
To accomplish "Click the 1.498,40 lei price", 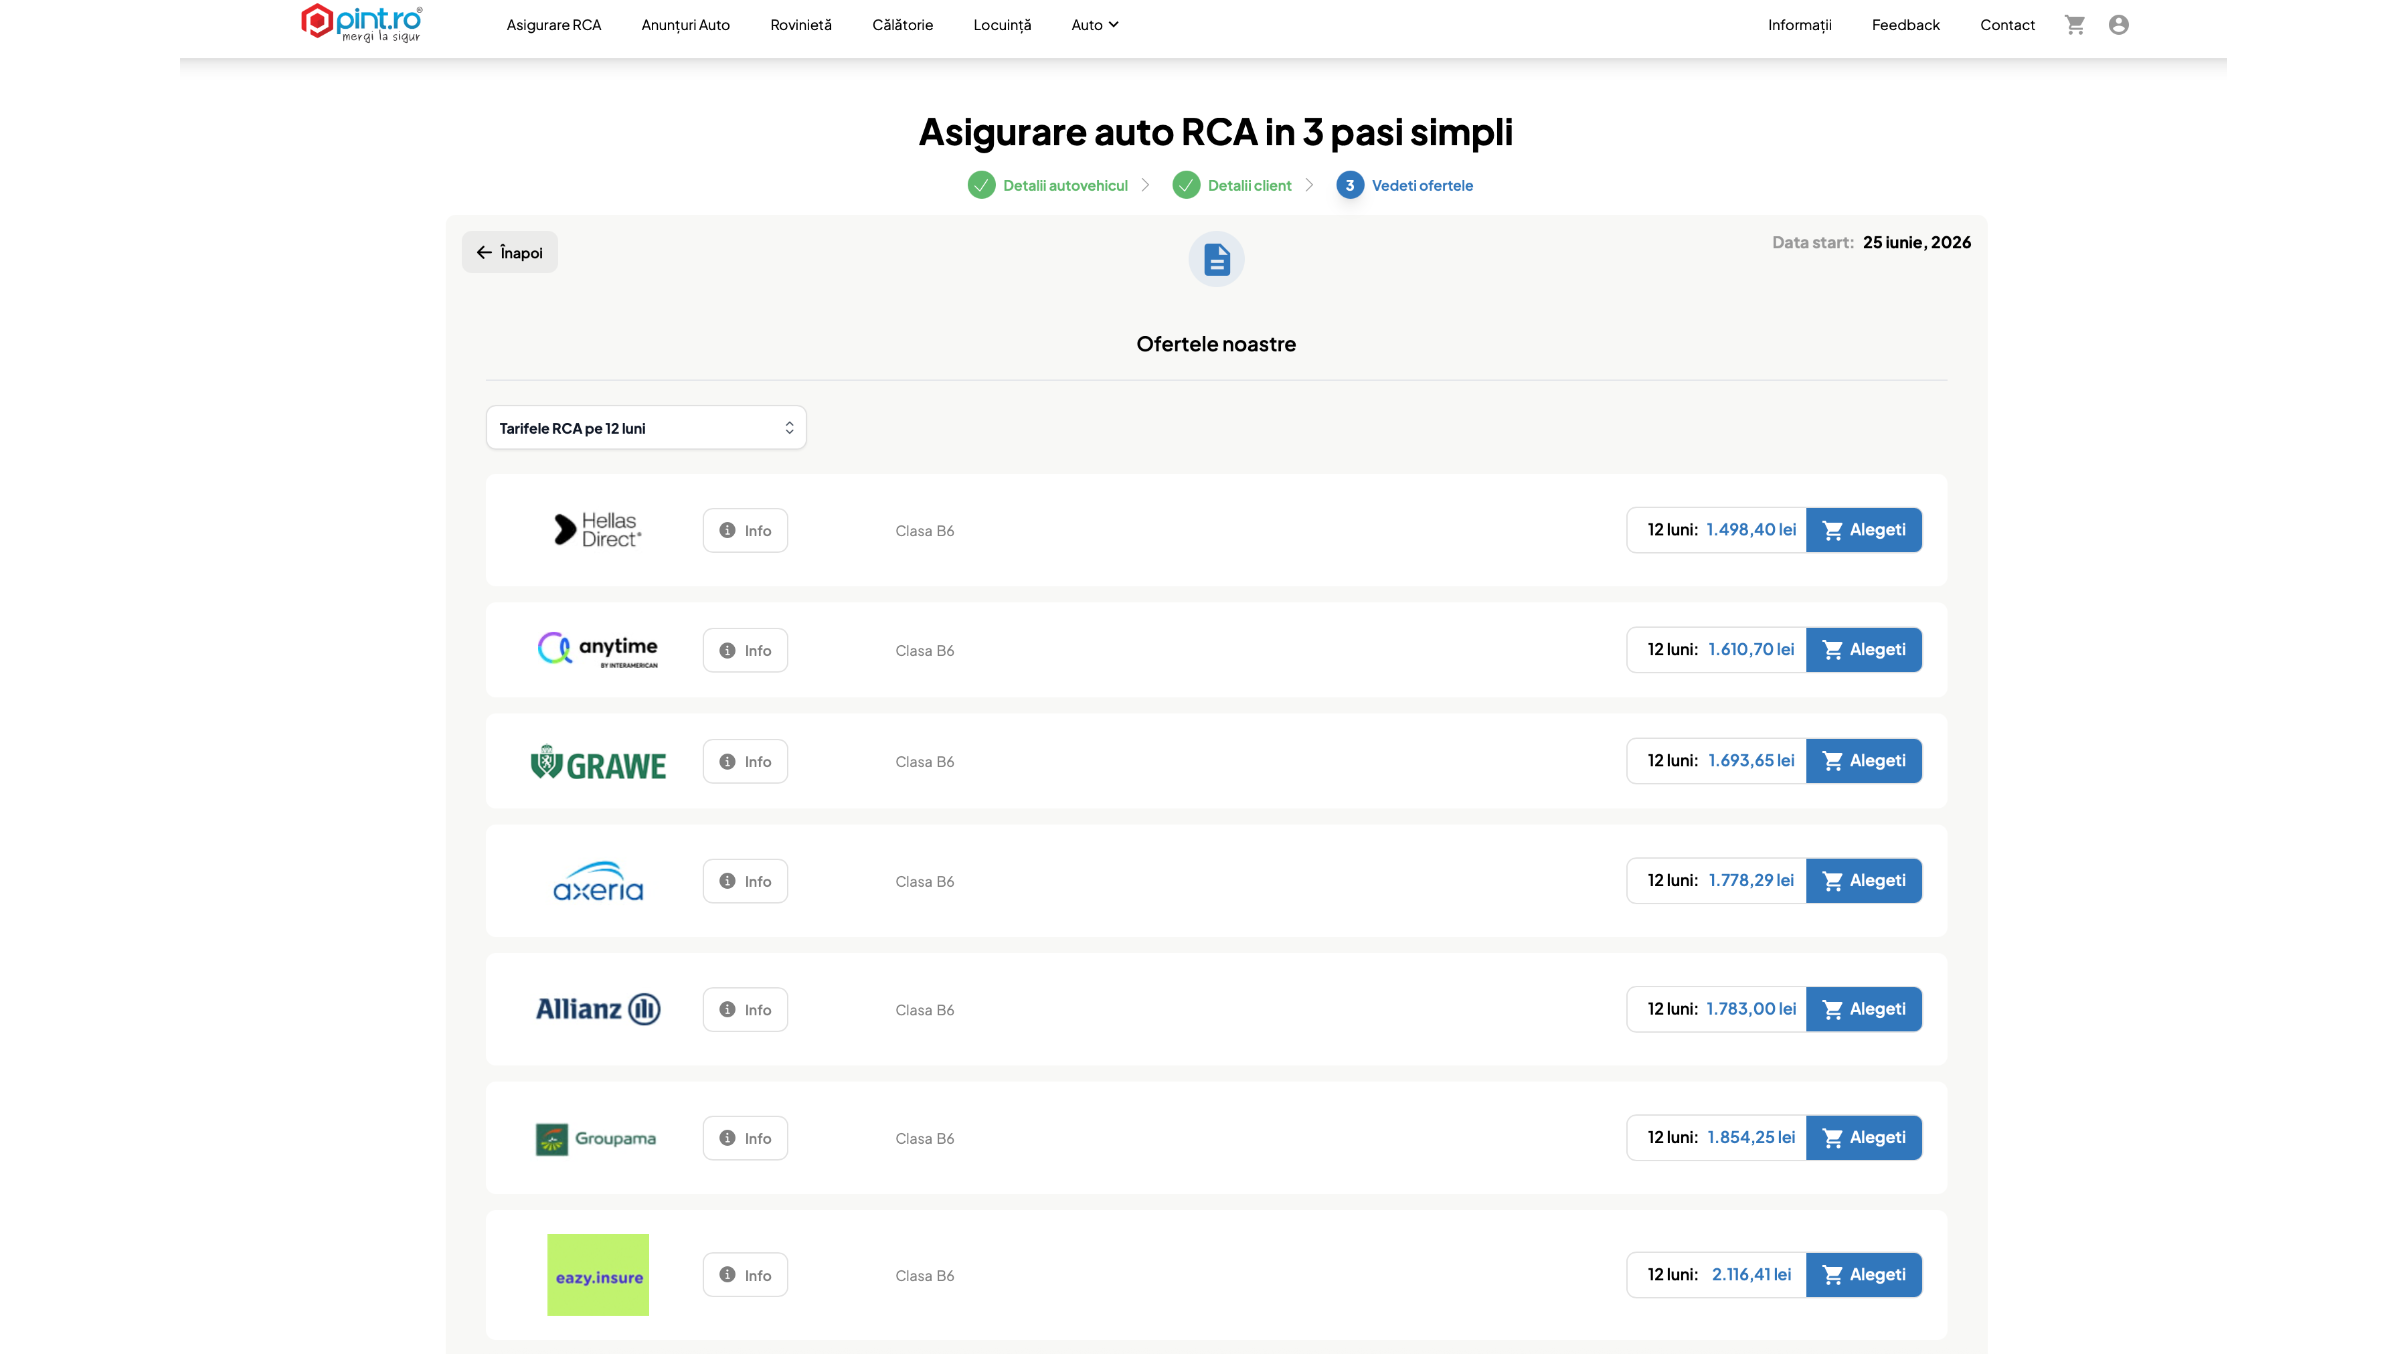I will [x=1751, y=530].
